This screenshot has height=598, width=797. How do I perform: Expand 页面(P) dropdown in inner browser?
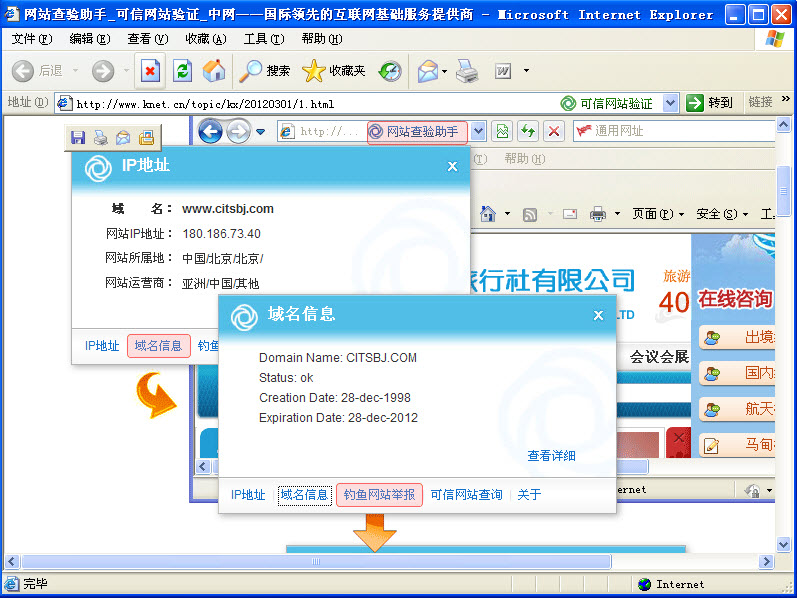tap(681, 215)
